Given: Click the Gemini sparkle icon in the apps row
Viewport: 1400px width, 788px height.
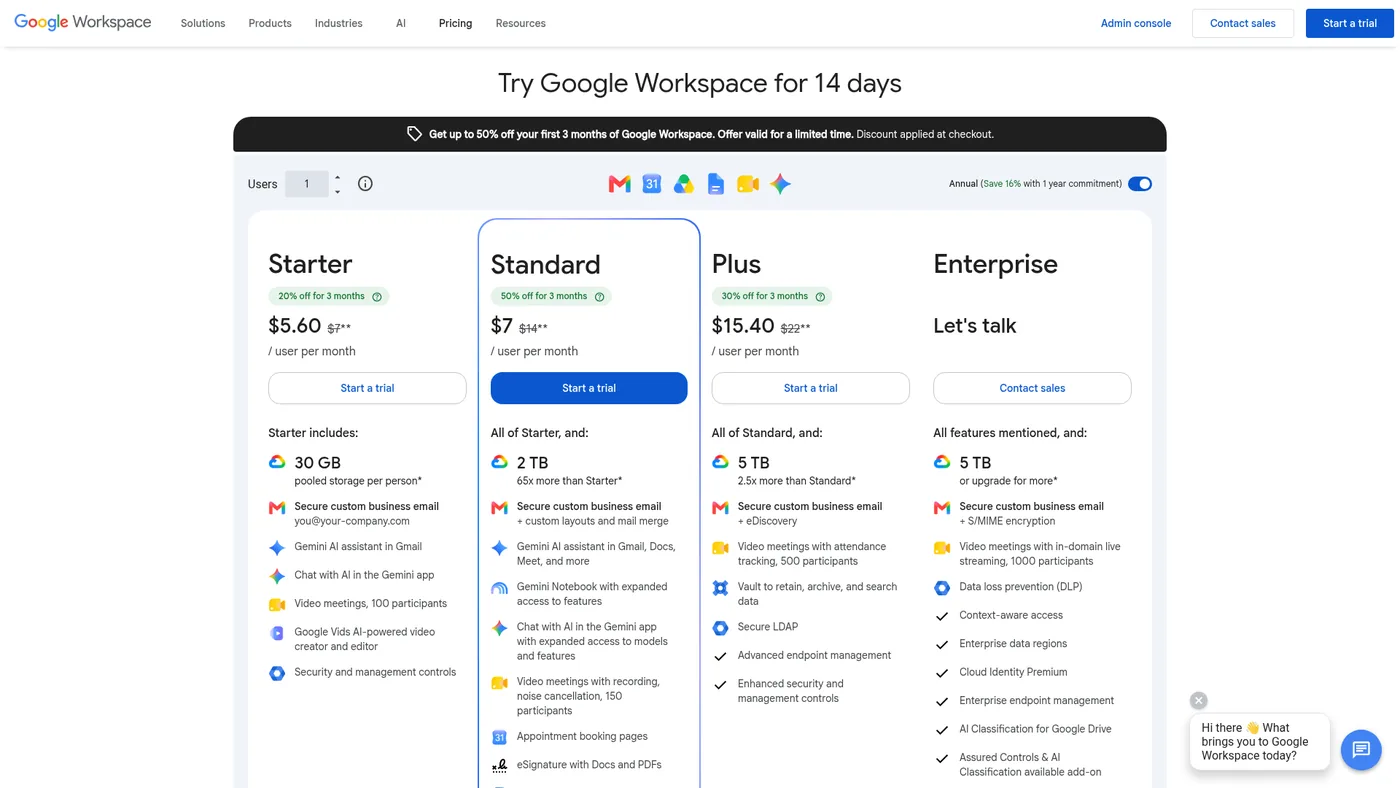Looking at the screenshot, I should coord(780,184).
